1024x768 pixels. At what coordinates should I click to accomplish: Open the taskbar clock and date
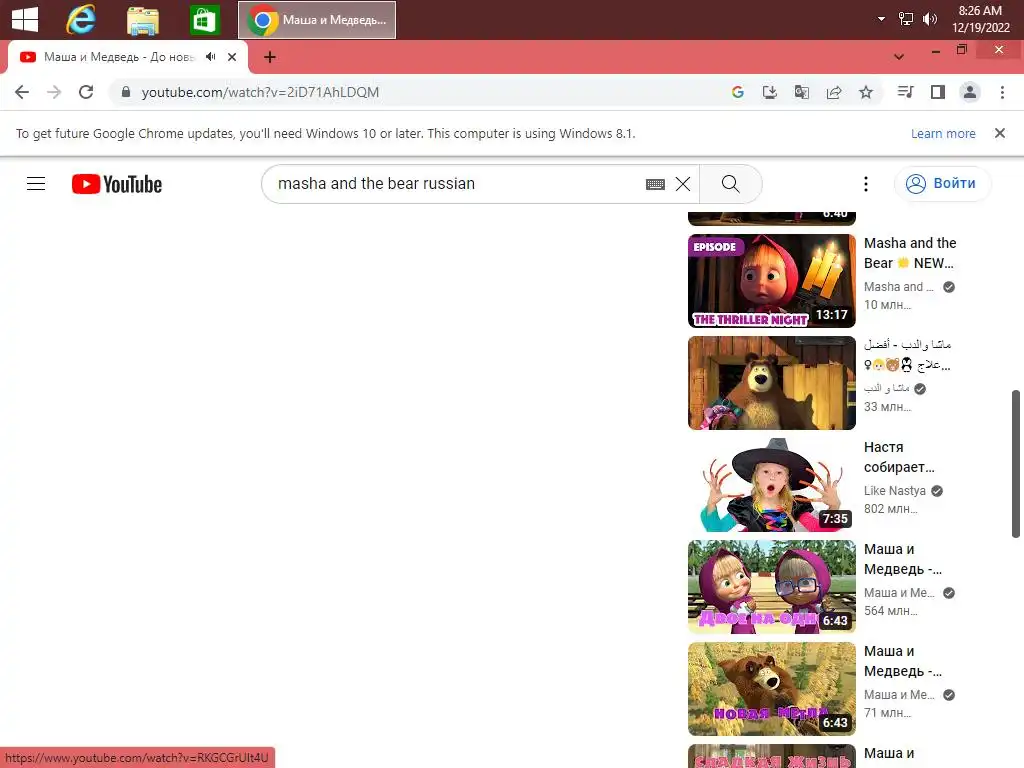pyautogui.click(x=980, y=19)
